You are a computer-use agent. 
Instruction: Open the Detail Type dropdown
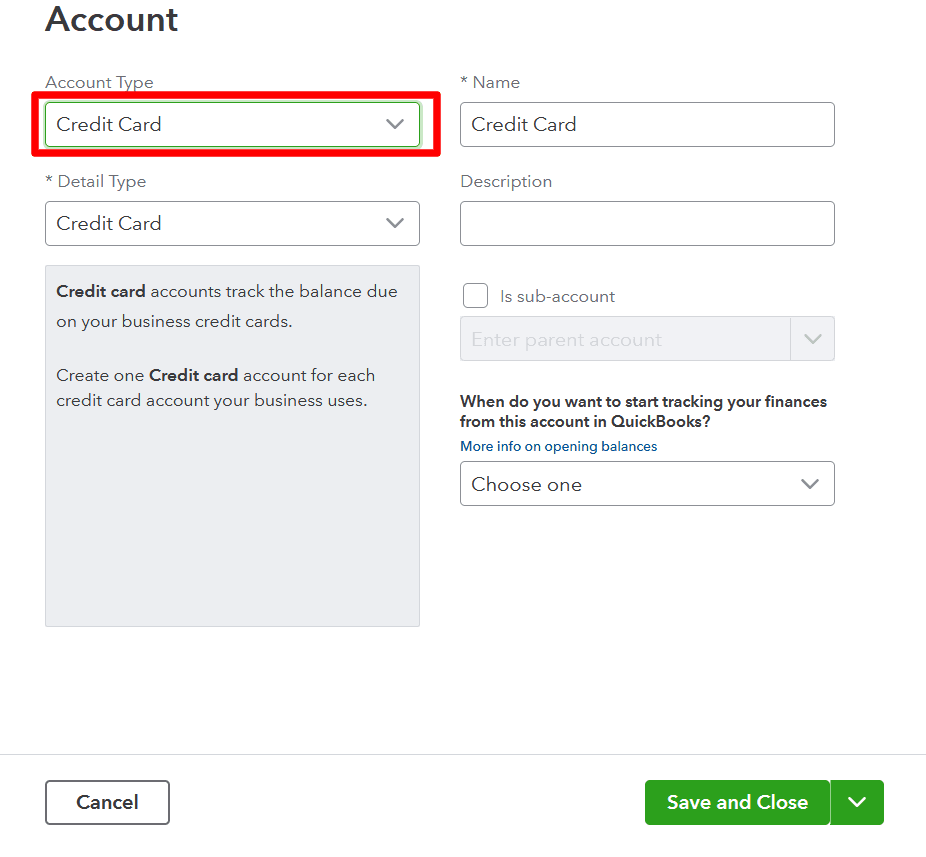coord(232,223)
